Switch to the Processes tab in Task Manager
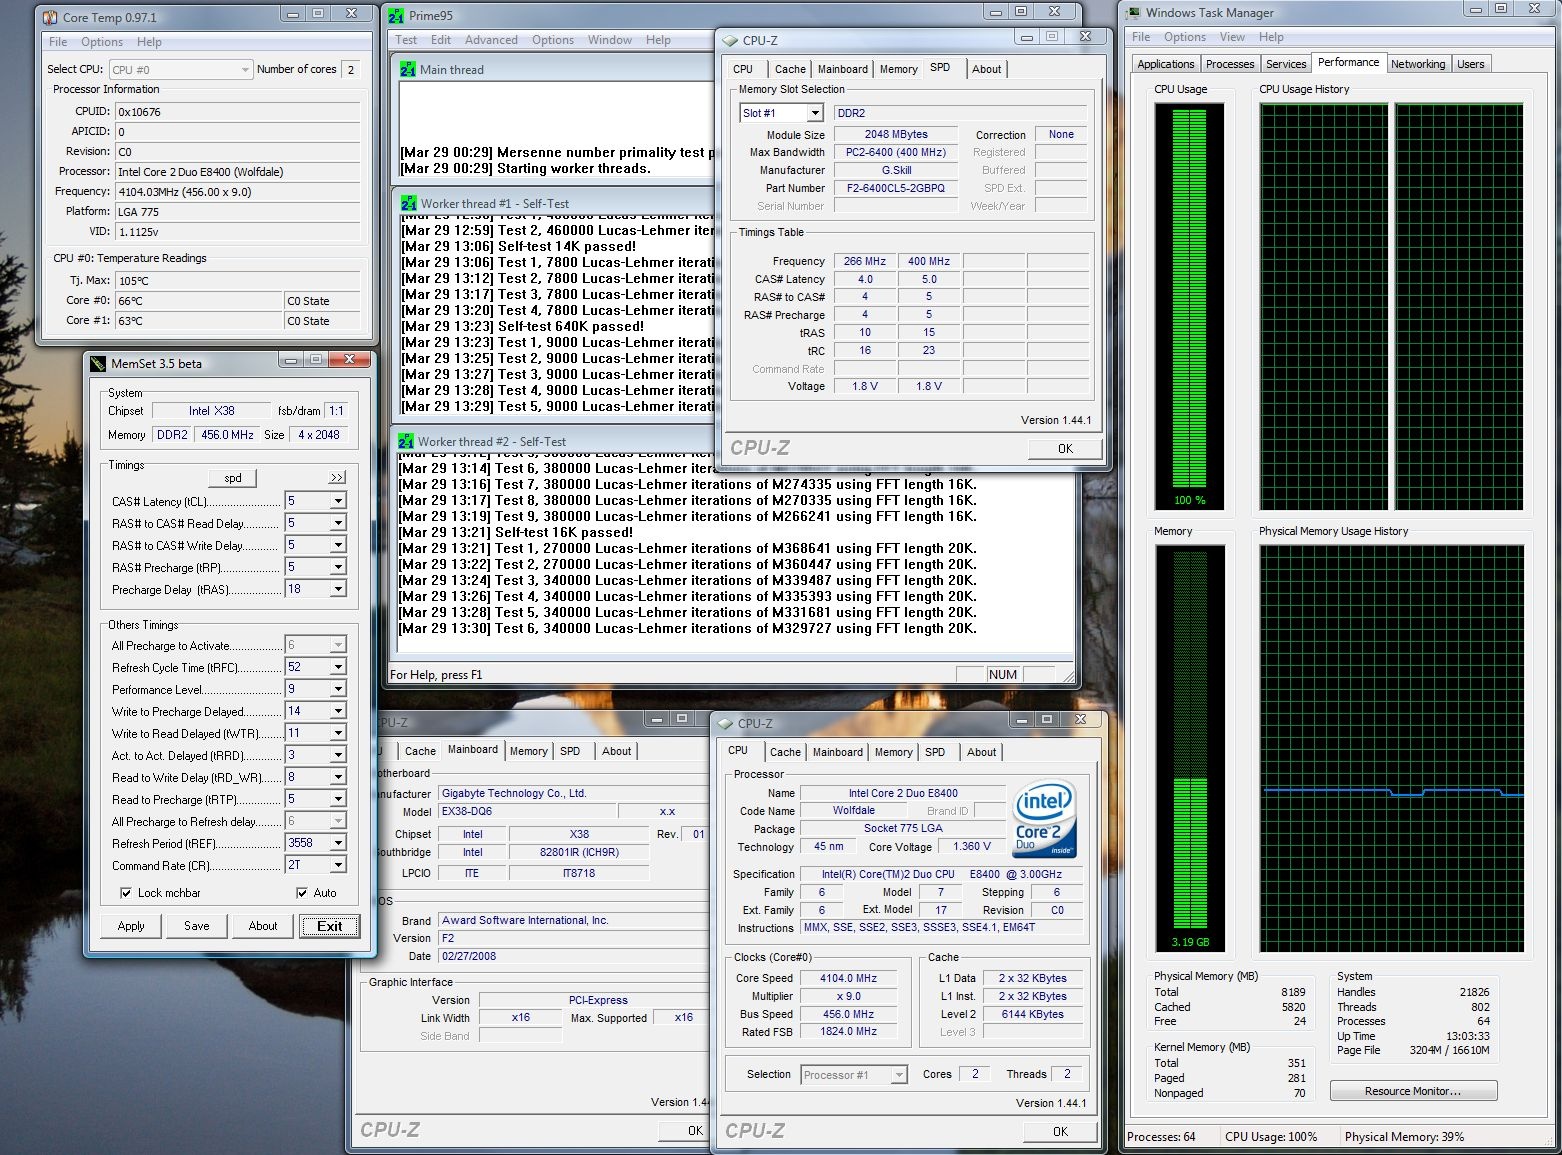 (1229, 64)
